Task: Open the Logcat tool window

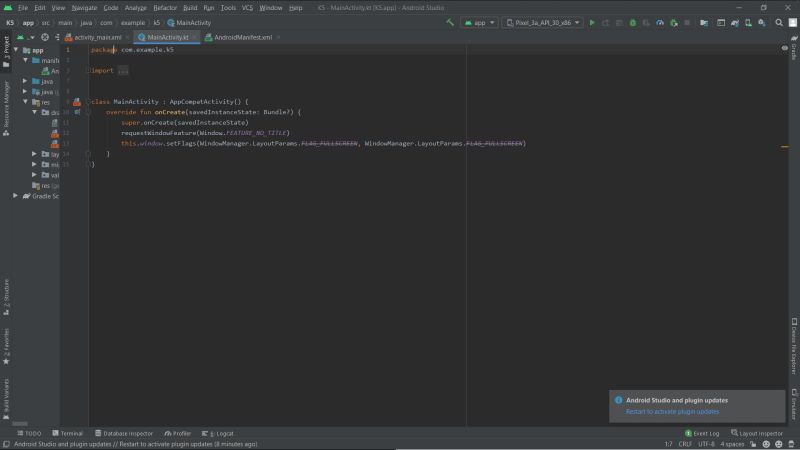Action: (x=218, y=433)
